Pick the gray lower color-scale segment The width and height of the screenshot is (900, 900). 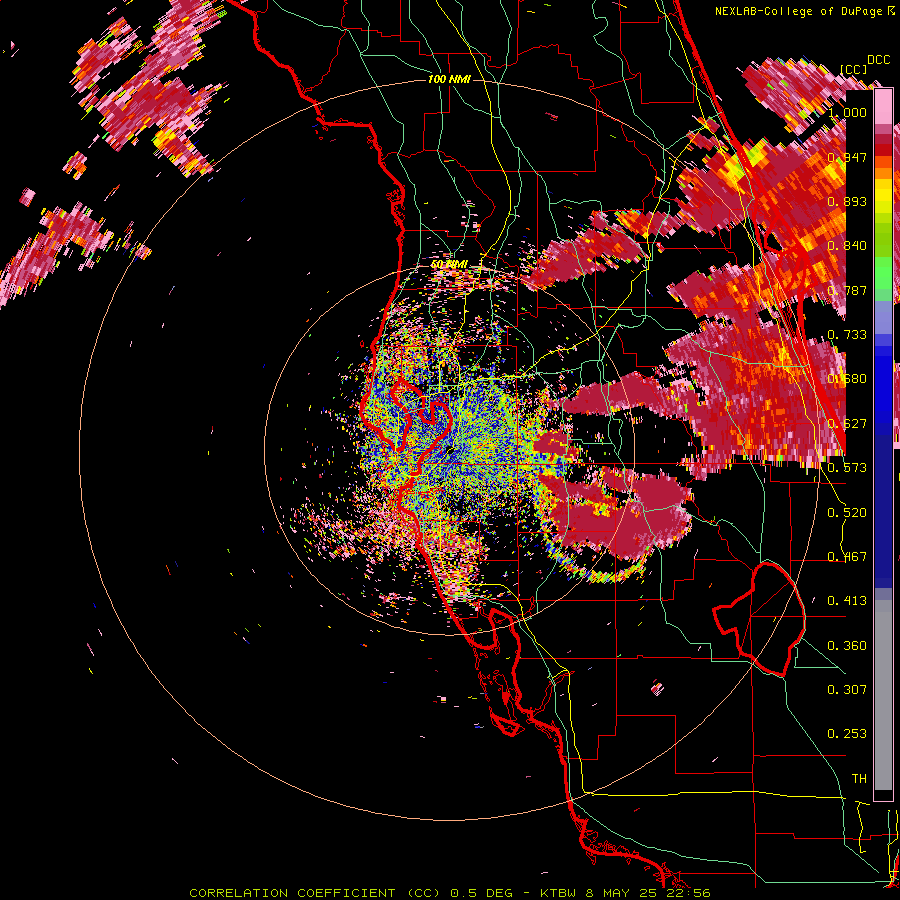click(883, 695)
